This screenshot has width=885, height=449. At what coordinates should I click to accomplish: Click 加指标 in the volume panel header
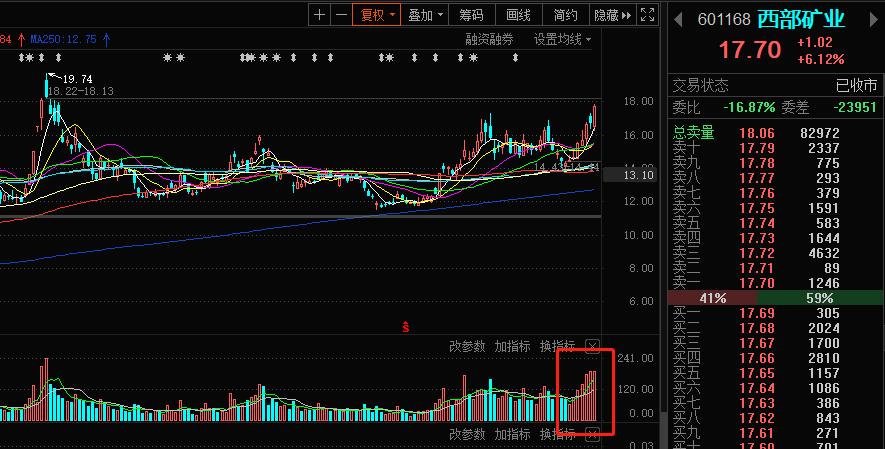coord(512,346)
